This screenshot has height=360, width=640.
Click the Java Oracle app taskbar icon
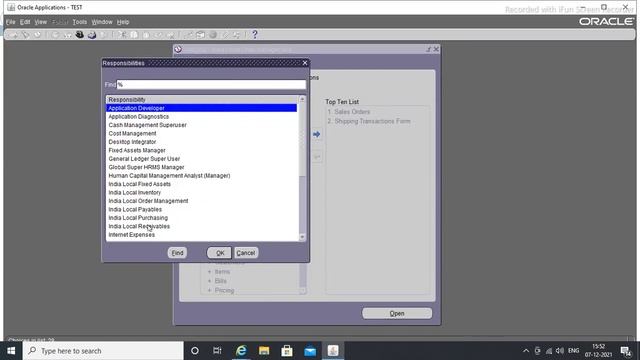click(x=333, y=351)
